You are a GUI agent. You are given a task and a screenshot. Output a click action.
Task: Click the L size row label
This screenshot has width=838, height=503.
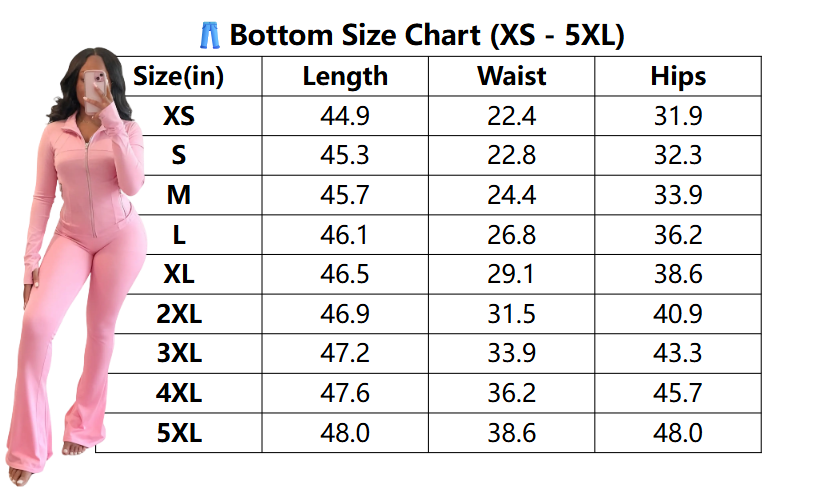click(x=179, y=235)
